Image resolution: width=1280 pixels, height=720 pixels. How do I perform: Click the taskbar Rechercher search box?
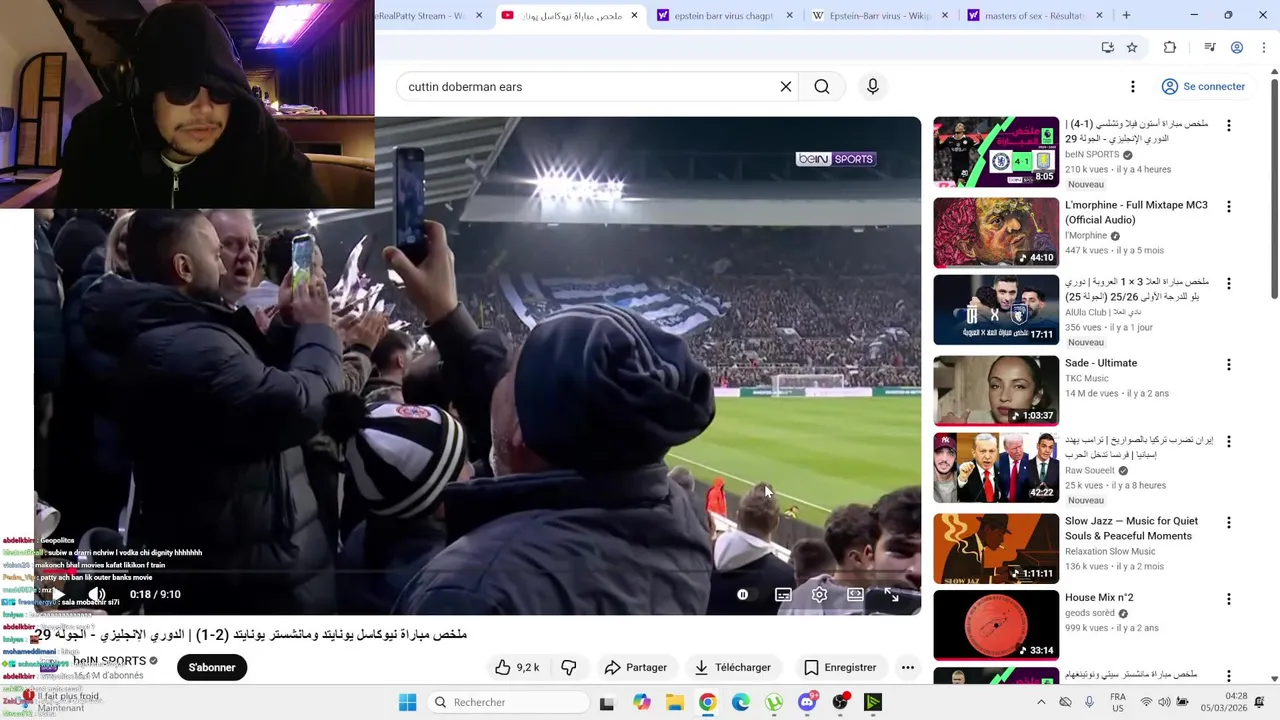[506, 702]
